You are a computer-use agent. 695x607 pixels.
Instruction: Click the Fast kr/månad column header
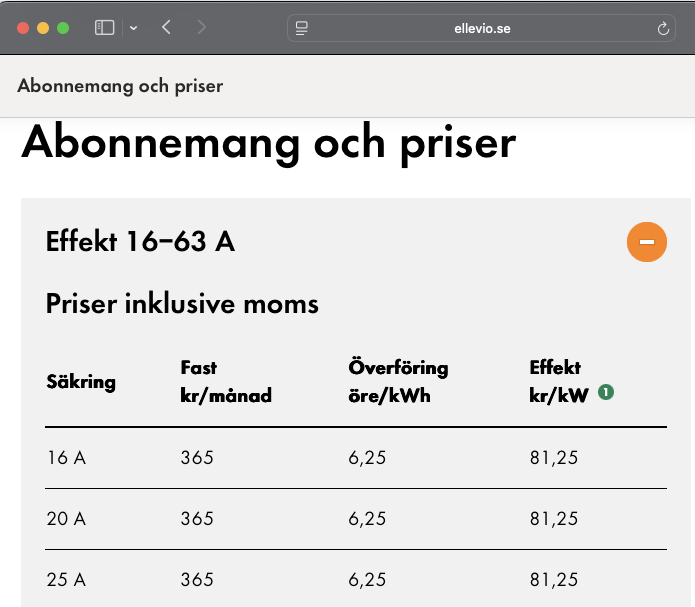[226, 381]
